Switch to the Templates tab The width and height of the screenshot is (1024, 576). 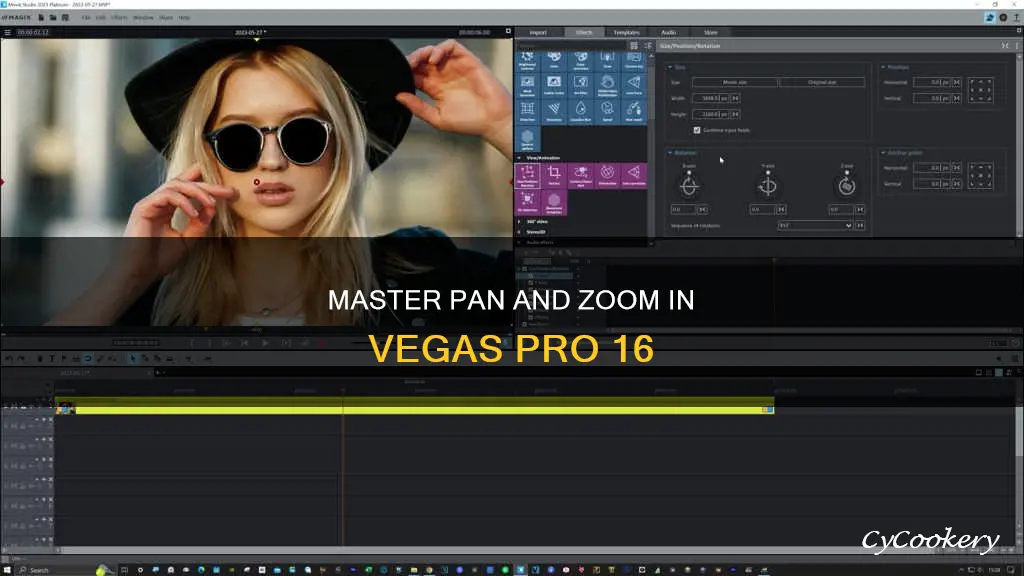[x=626, y=32]
